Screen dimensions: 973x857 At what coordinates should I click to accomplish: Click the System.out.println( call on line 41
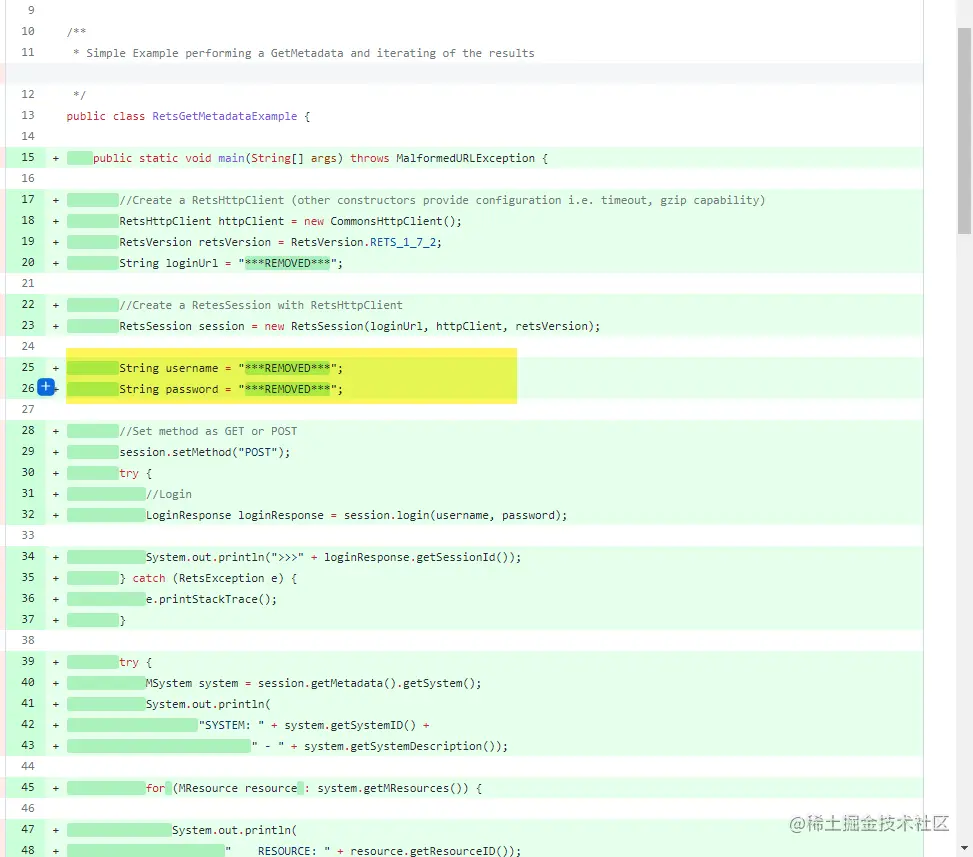point(208,704)
